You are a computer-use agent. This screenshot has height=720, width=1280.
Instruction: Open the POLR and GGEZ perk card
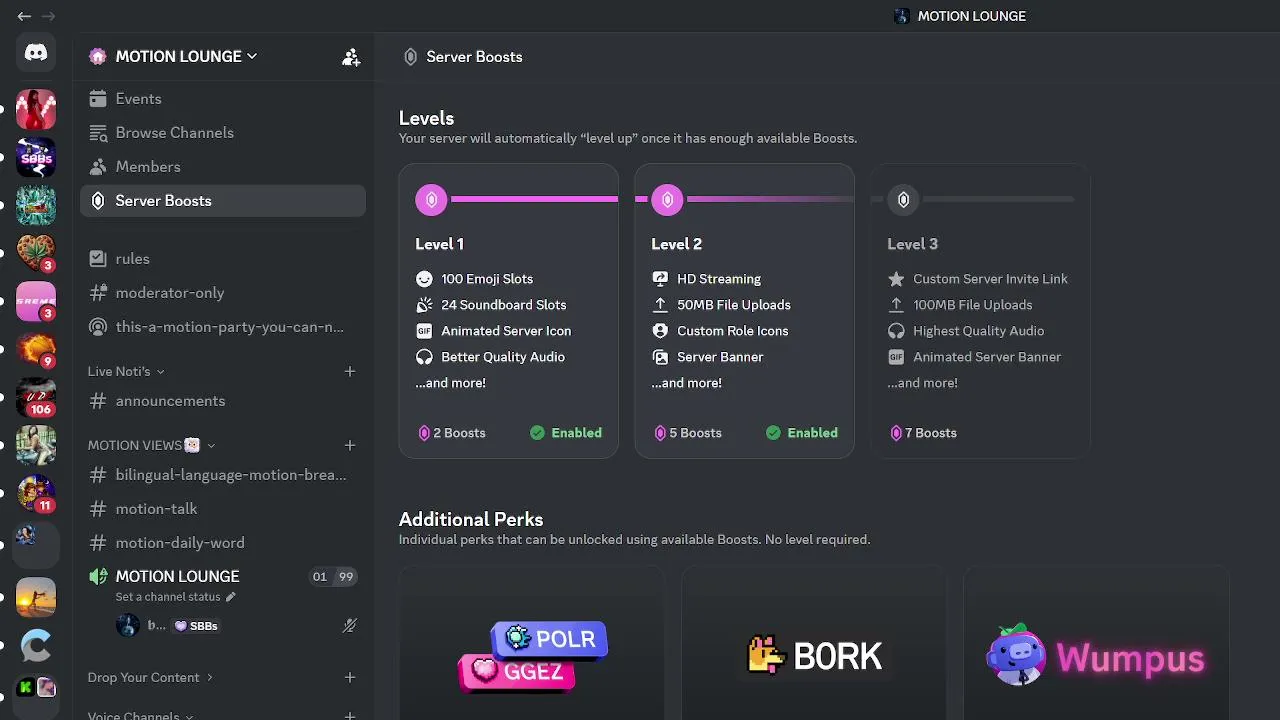(x=531, y=643)
